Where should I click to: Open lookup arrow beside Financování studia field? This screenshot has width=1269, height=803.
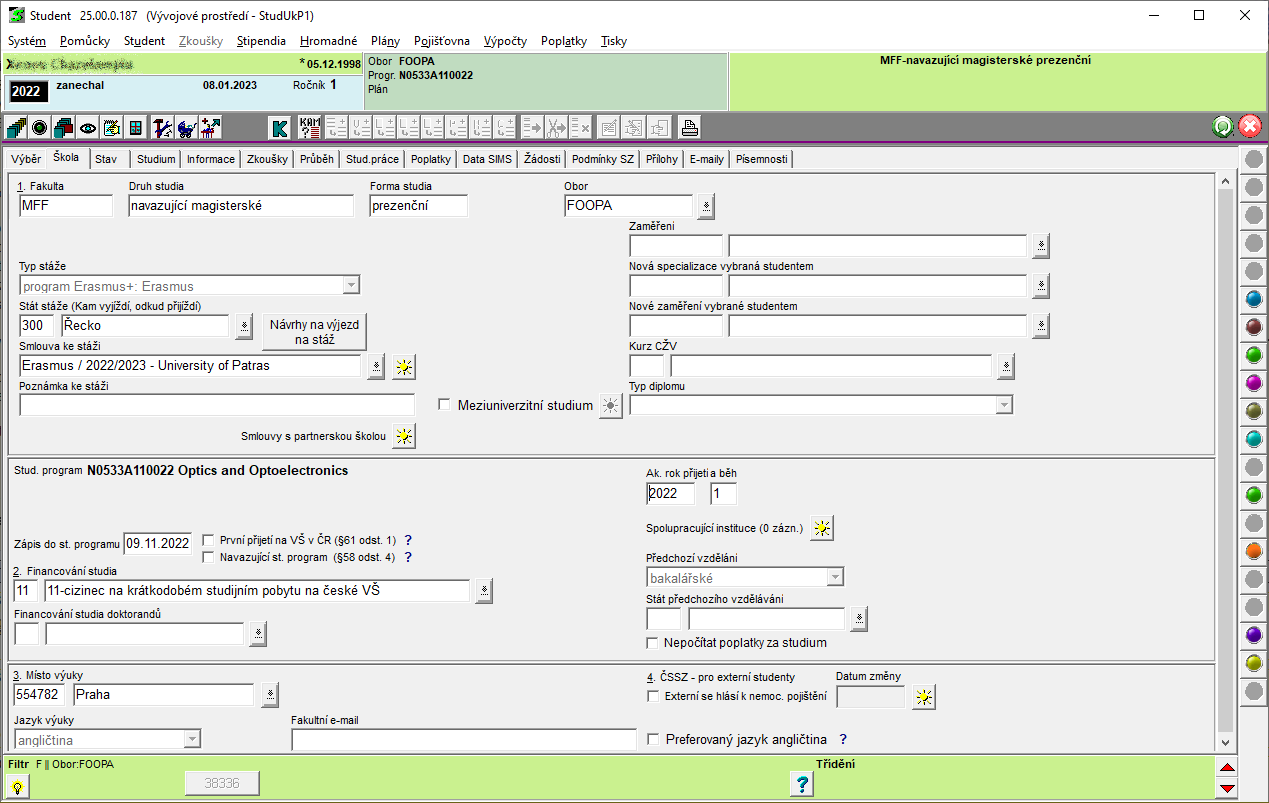click(484, 591)
